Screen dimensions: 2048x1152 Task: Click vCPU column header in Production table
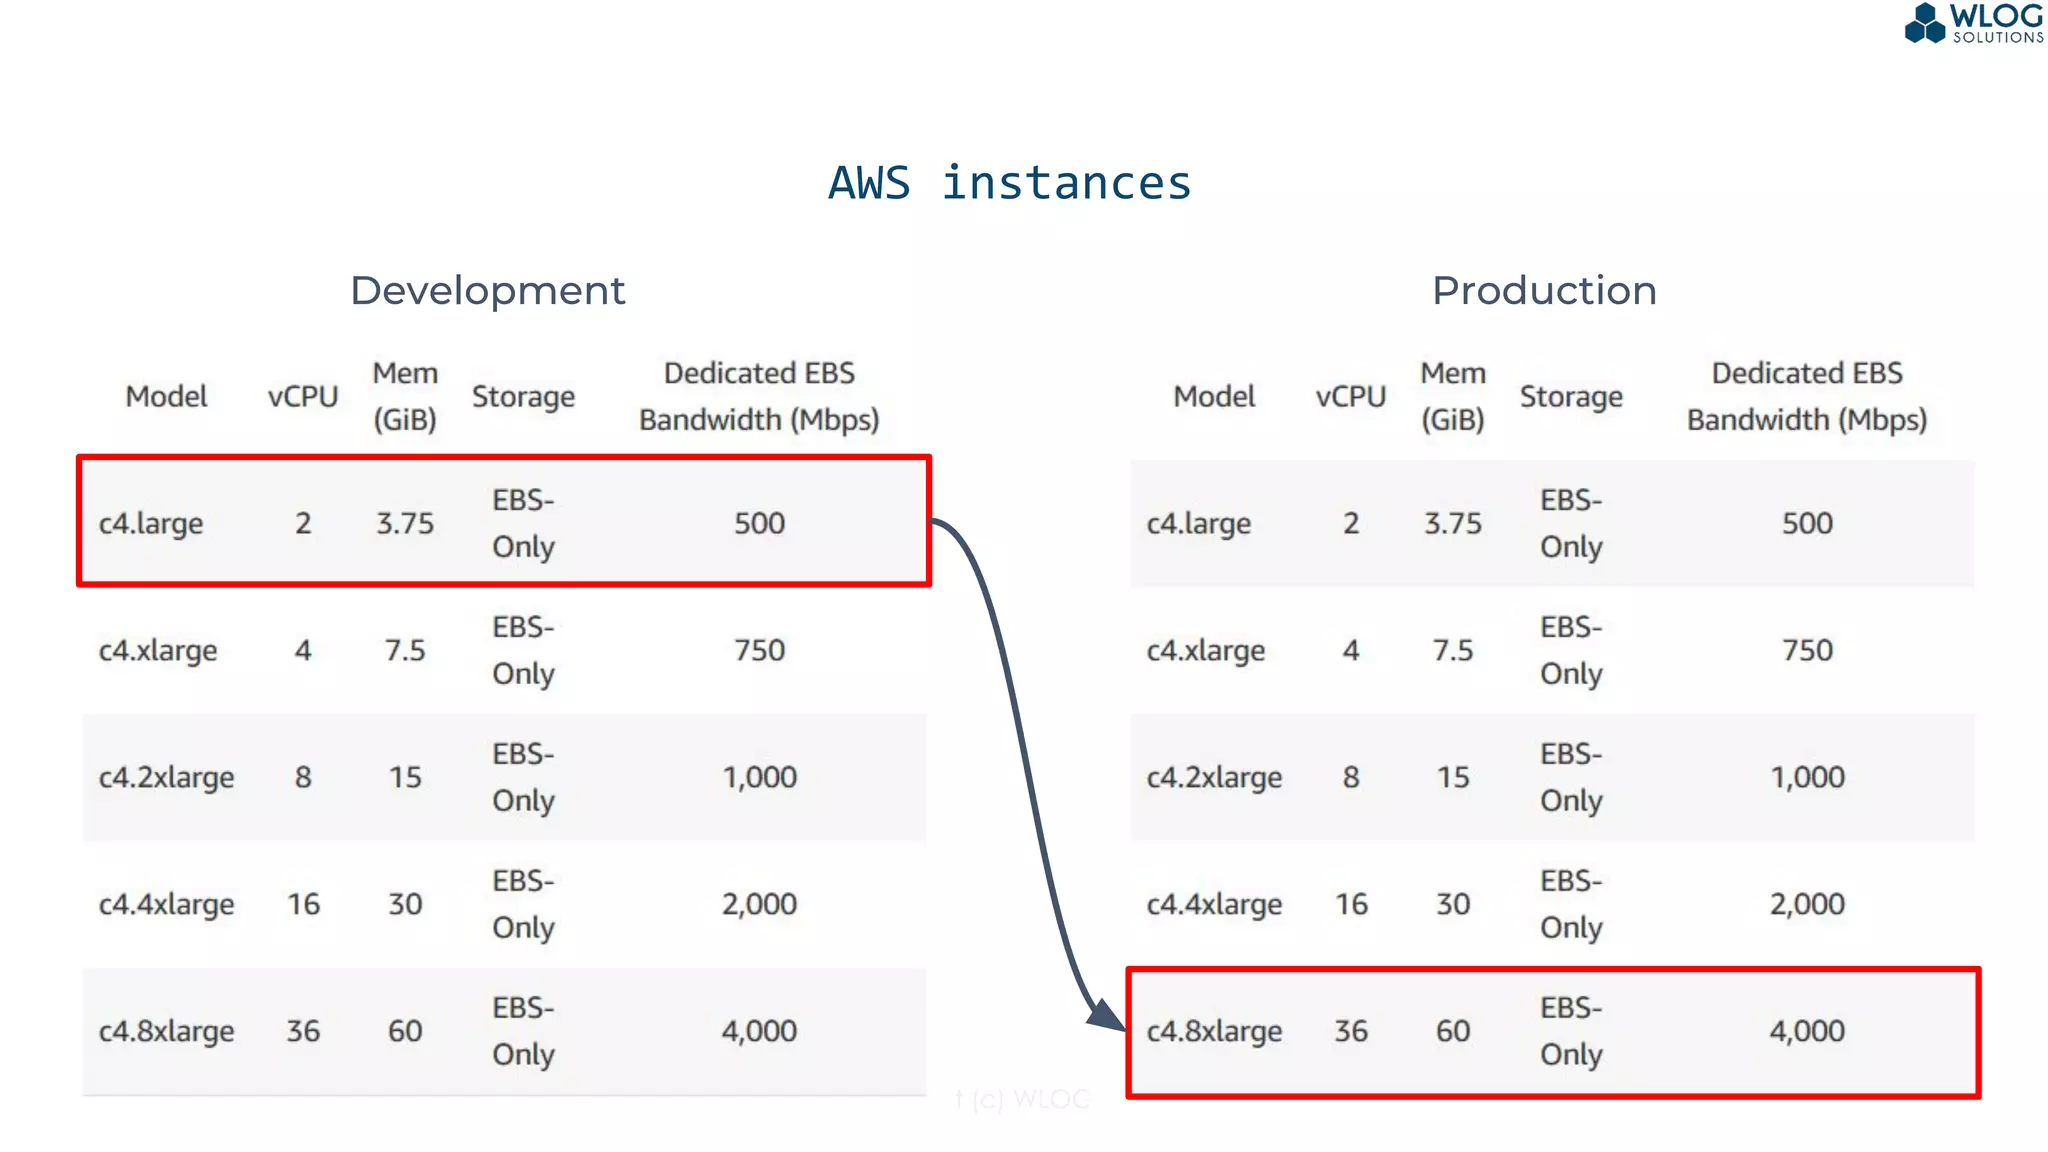pos(1350,397)
